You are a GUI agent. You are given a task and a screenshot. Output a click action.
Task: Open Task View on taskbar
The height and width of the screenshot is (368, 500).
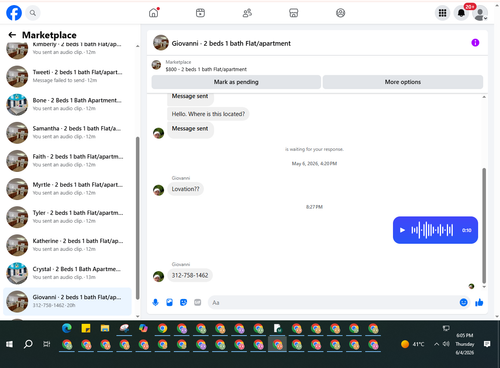47,344
